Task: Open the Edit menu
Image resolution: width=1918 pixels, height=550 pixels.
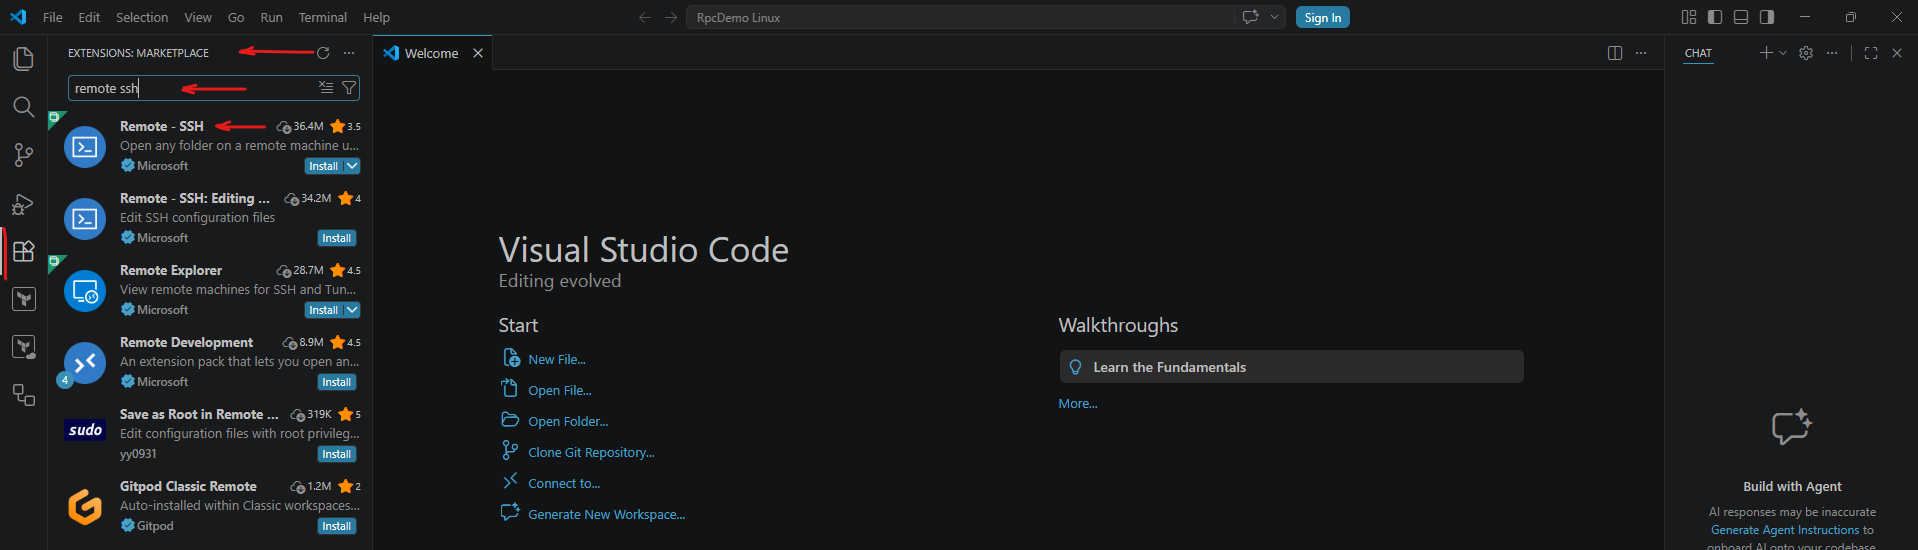Action: [89, 17]
